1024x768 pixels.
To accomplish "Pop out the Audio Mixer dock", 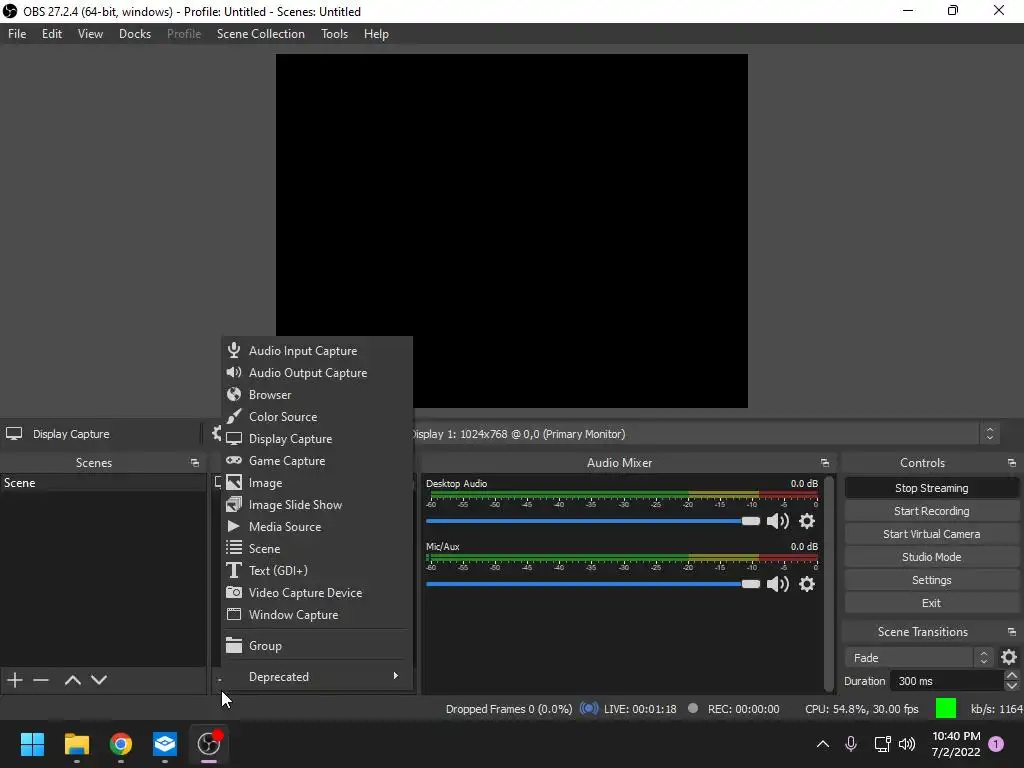I will (825, 462).
